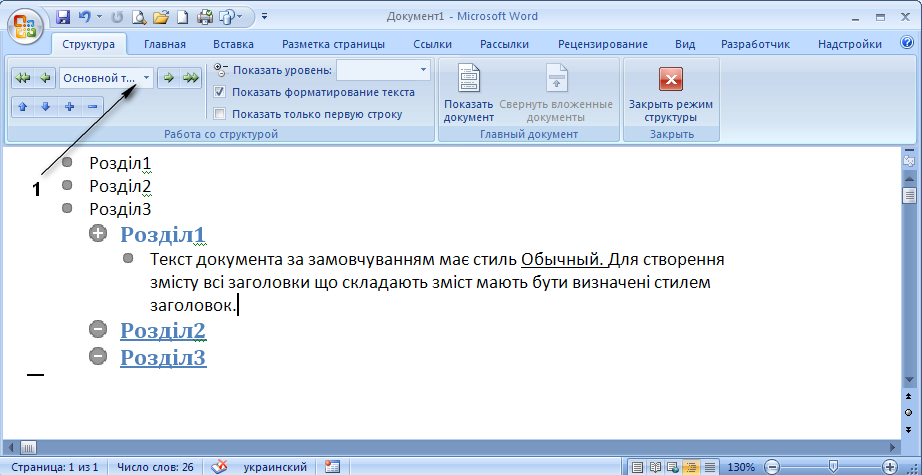Enable 'Показать только первую строку' checkbox

click(x=220, y=114)
